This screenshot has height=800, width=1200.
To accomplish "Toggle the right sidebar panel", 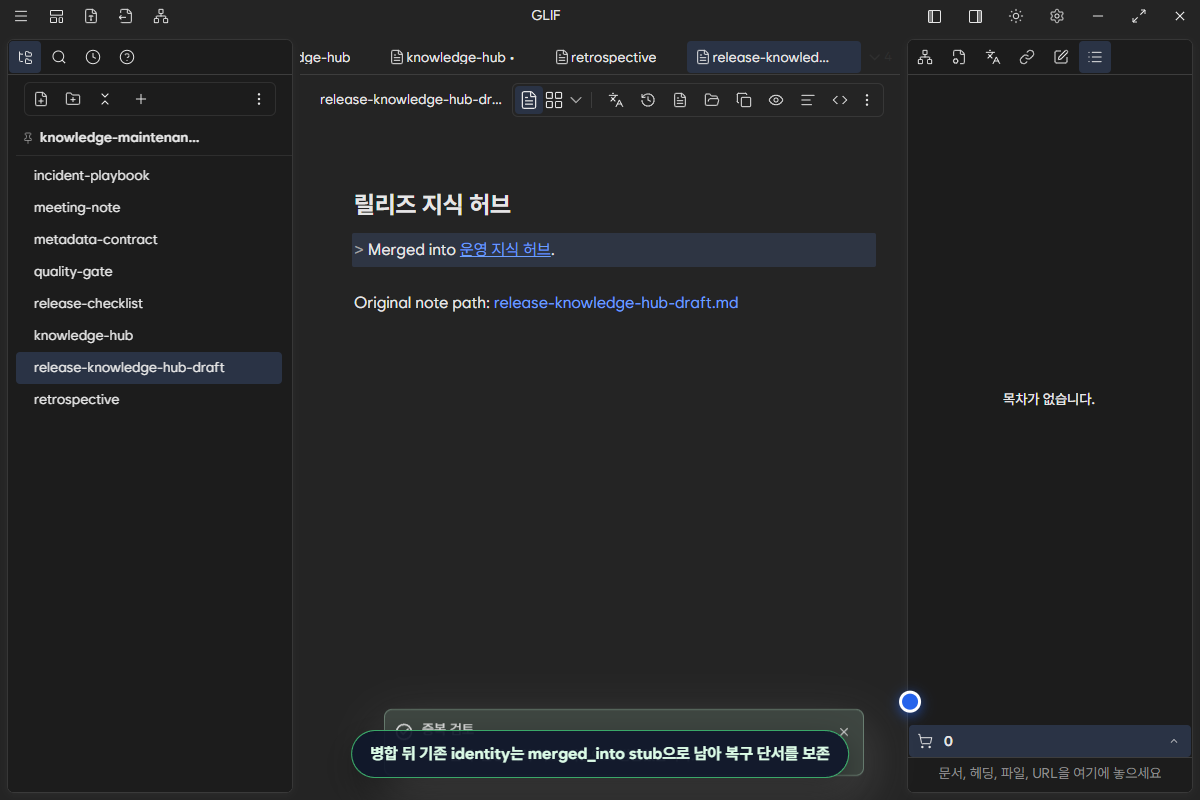I will coord(975,16).
